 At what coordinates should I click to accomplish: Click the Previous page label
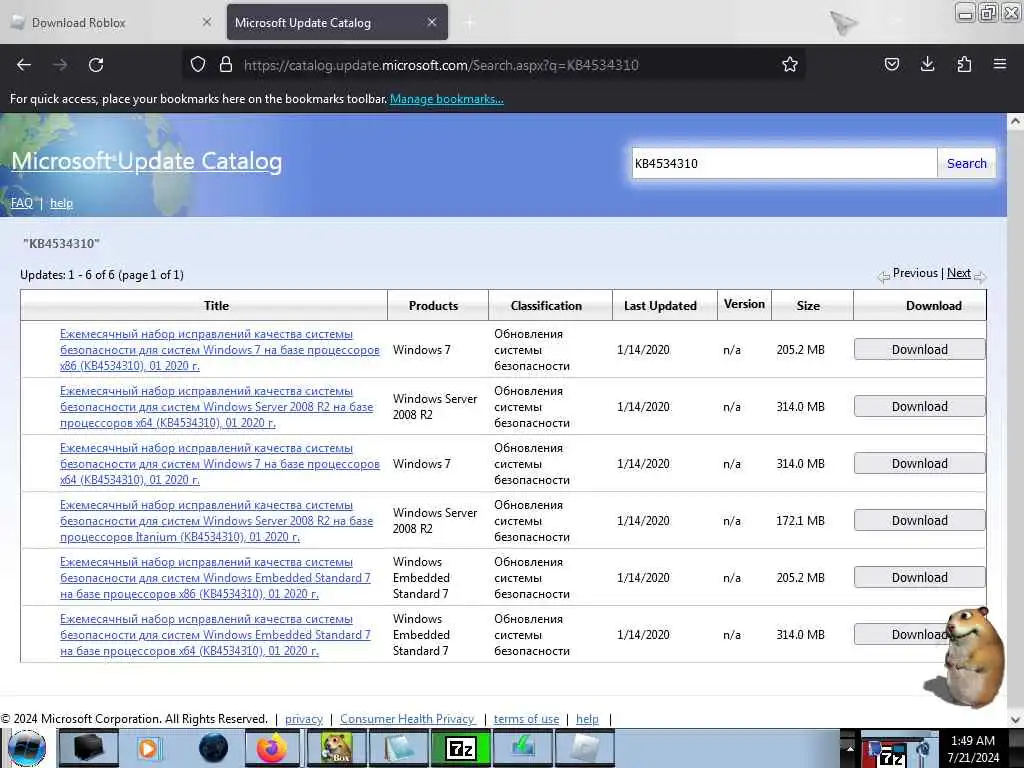pos(915,273)
